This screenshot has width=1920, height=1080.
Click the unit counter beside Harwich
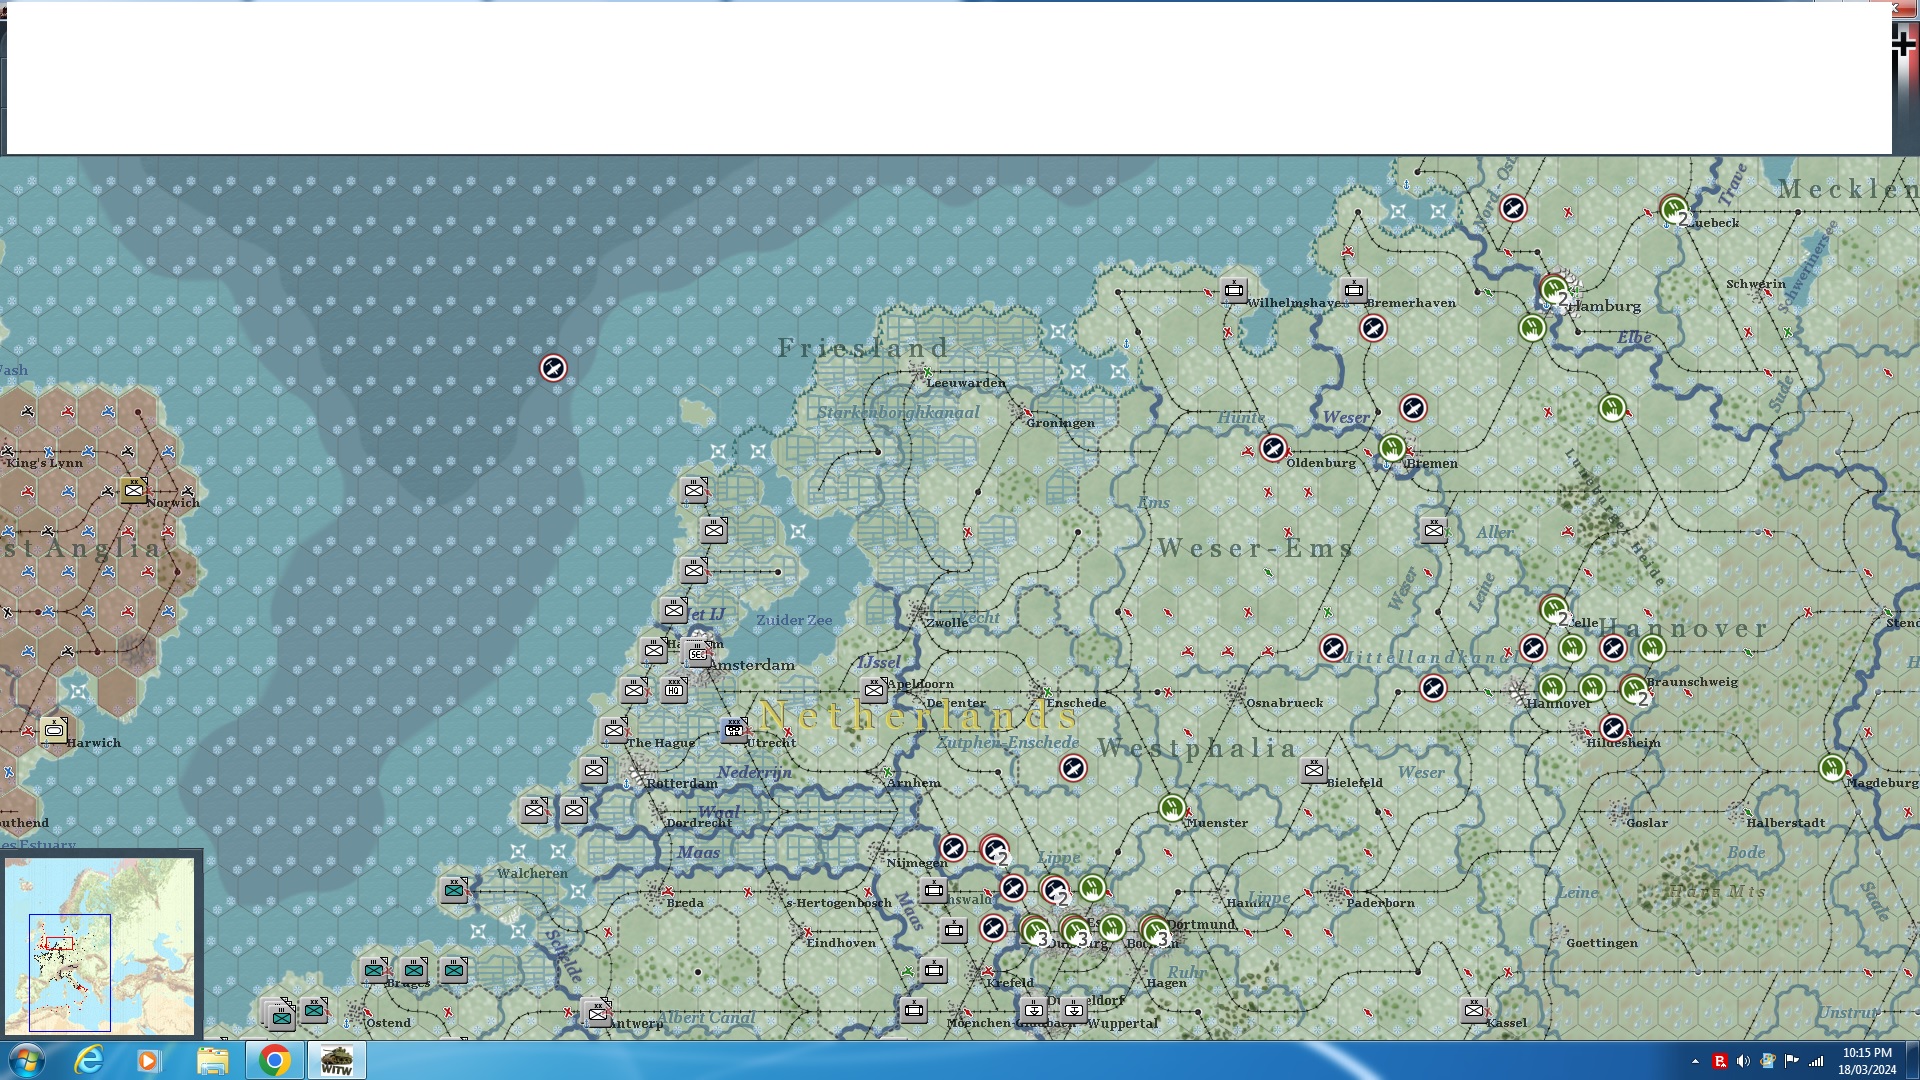click(x=54, y=730)
